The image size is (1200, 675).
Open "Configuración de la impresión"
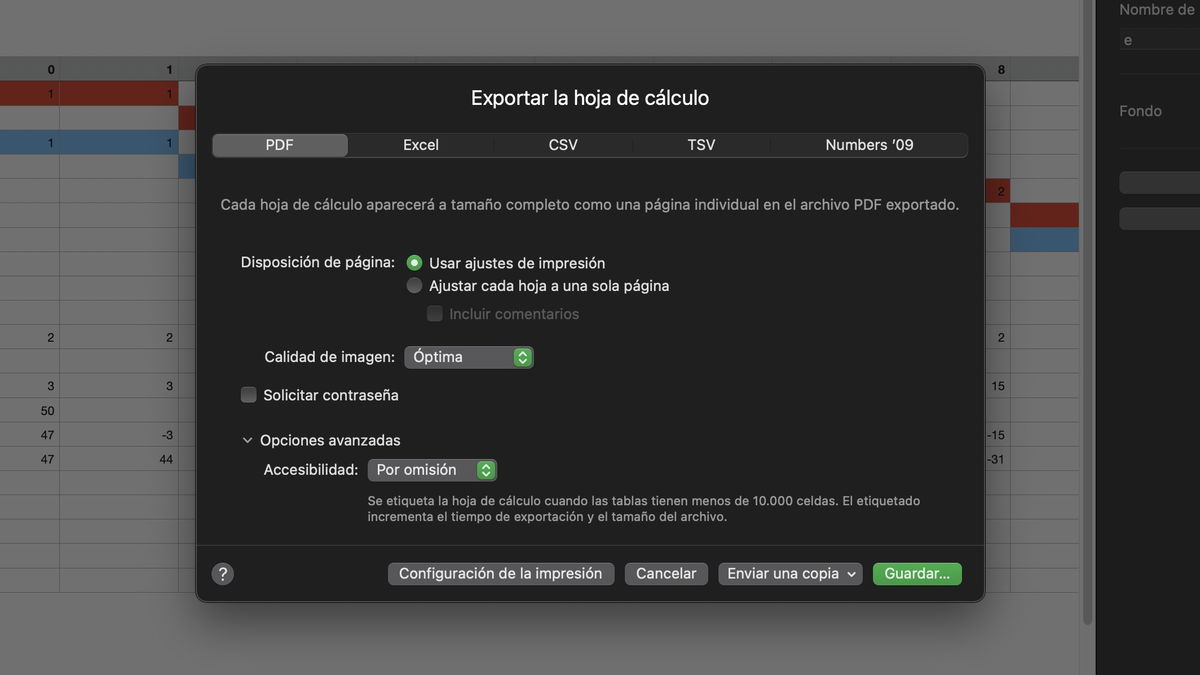[500, 573]
